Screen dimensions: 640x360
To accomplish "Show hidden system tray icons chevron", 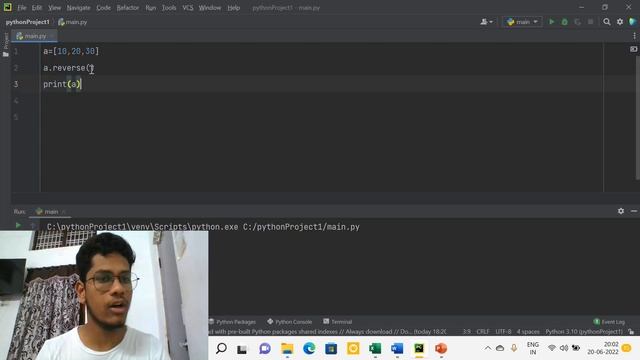I will (488, 348).
